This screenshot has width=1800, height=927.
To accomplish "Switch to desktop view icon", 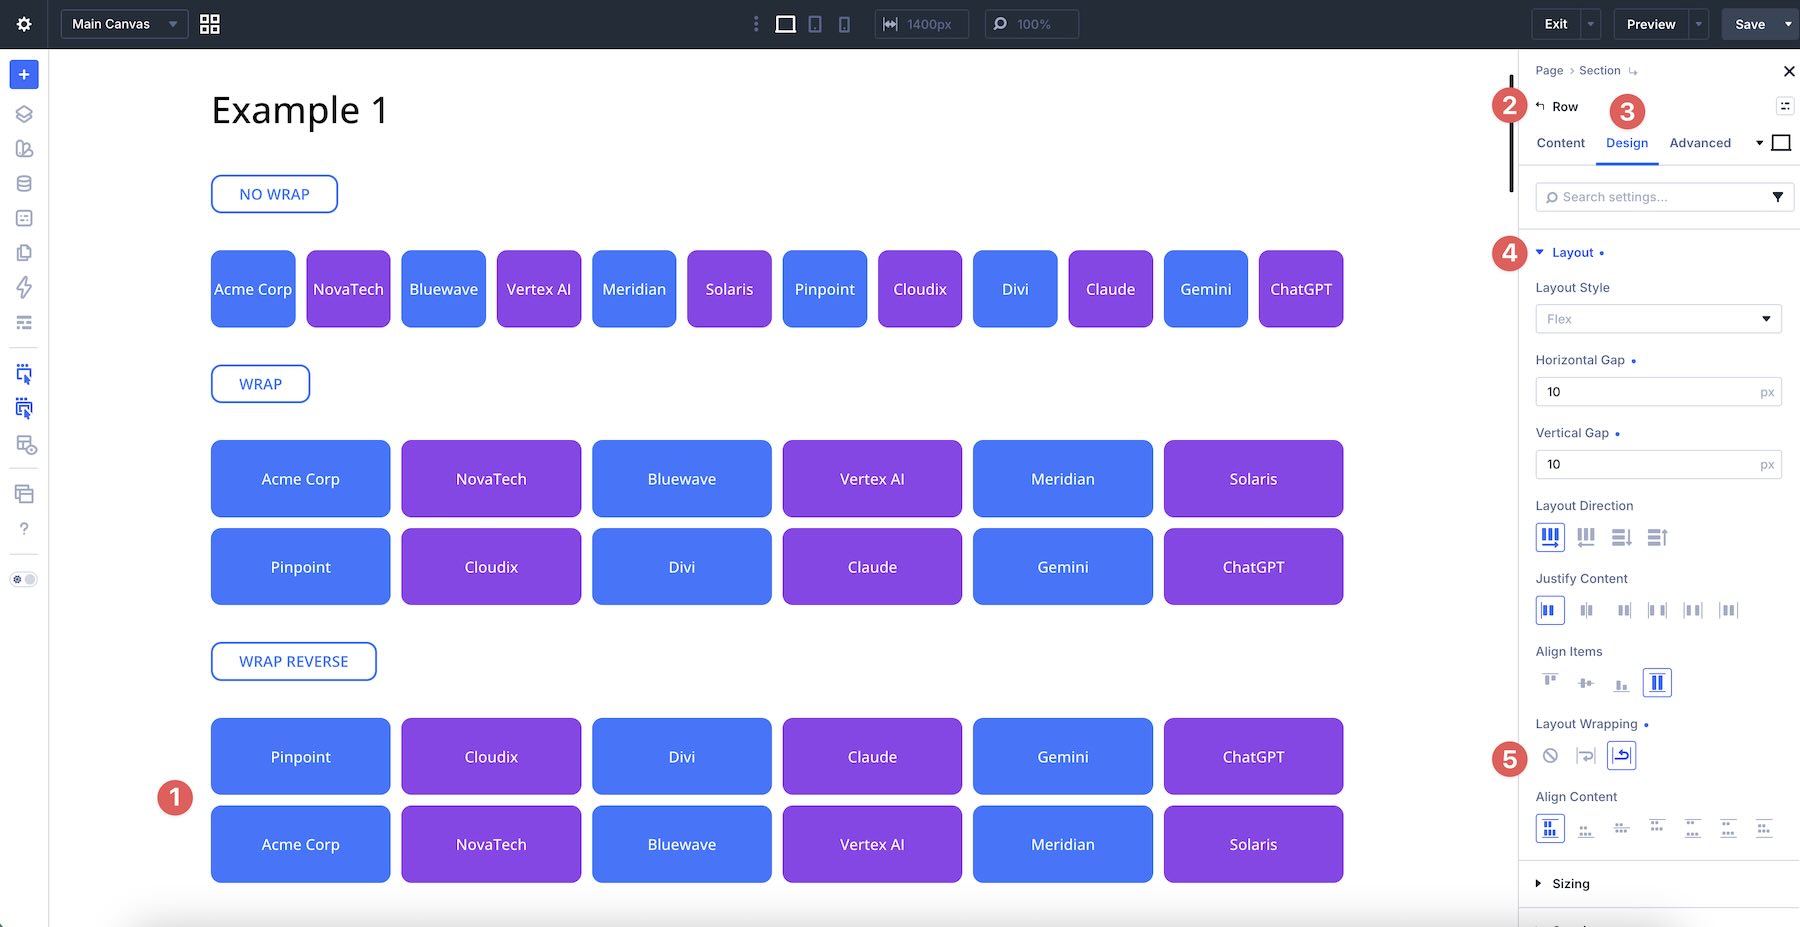I will (x=786, y=24).
